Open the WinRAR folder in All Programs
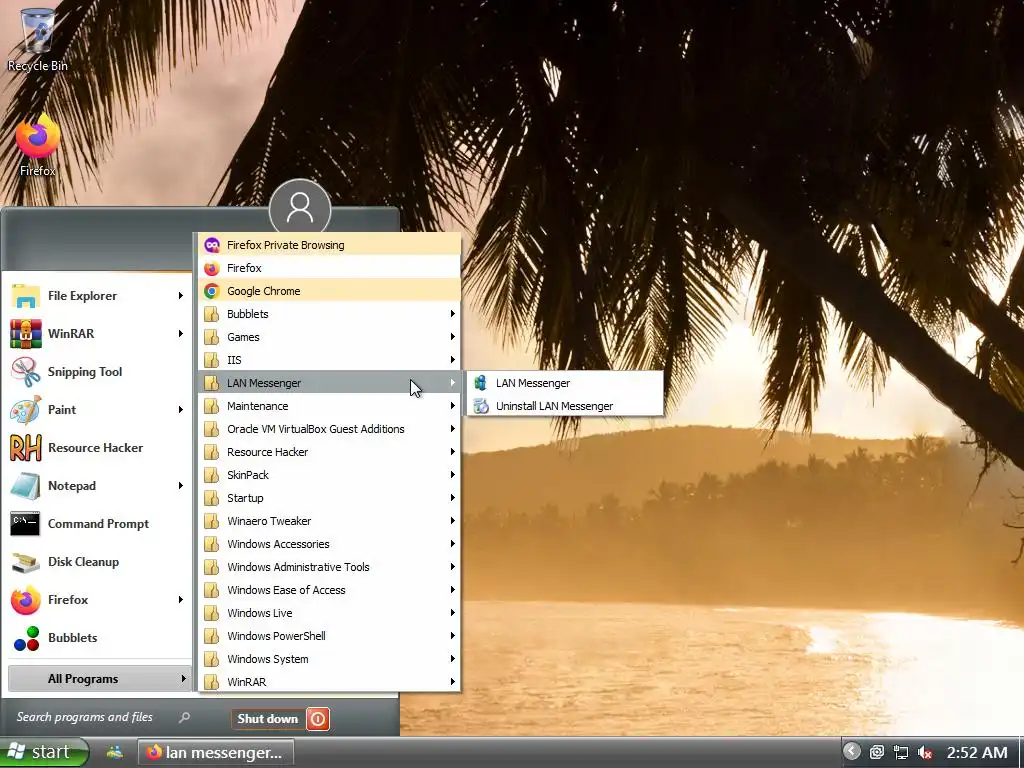This screenshot has height=768, width=1024. point(329,682)
